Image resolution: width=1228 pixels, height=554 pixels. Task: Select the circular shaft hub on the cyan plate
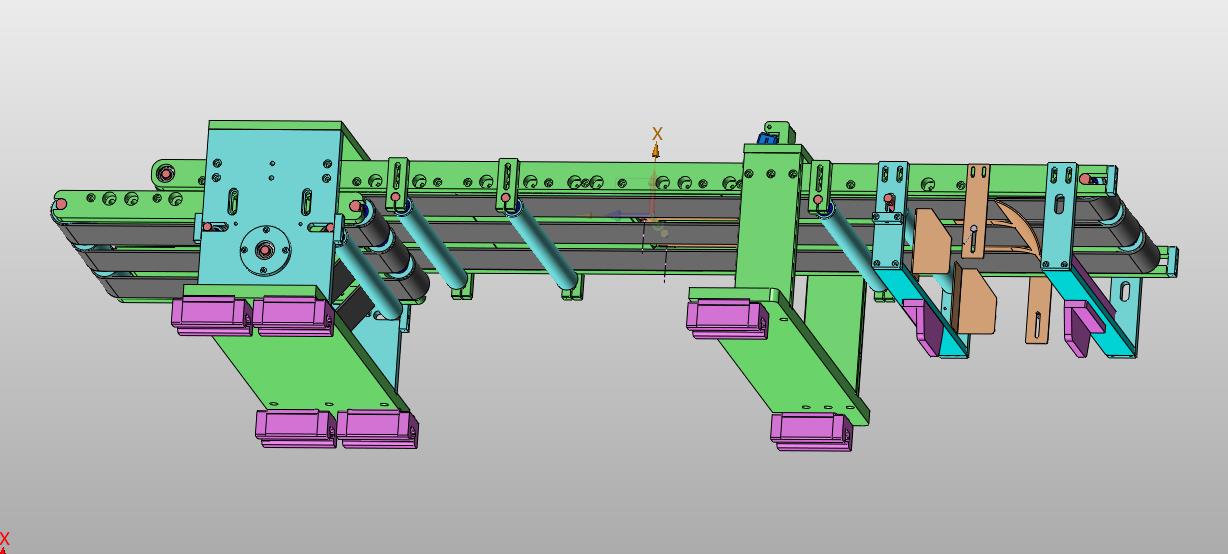[265, 249]
